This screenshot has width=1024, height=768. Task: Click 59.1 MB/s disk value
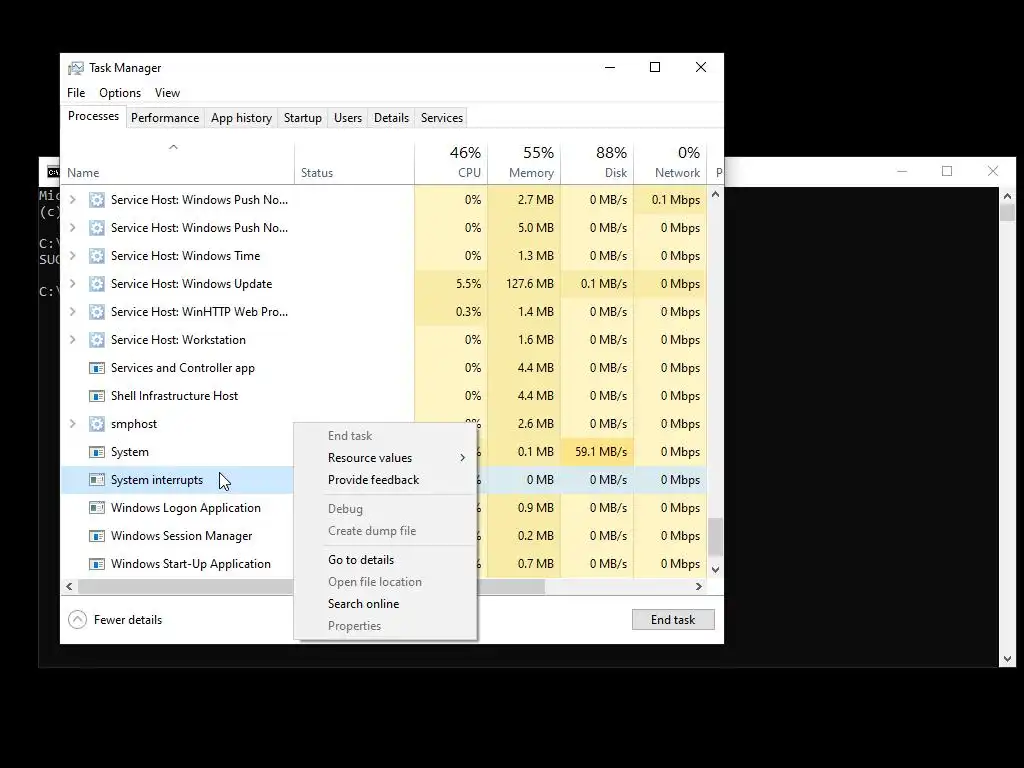(x=601, y=452)
